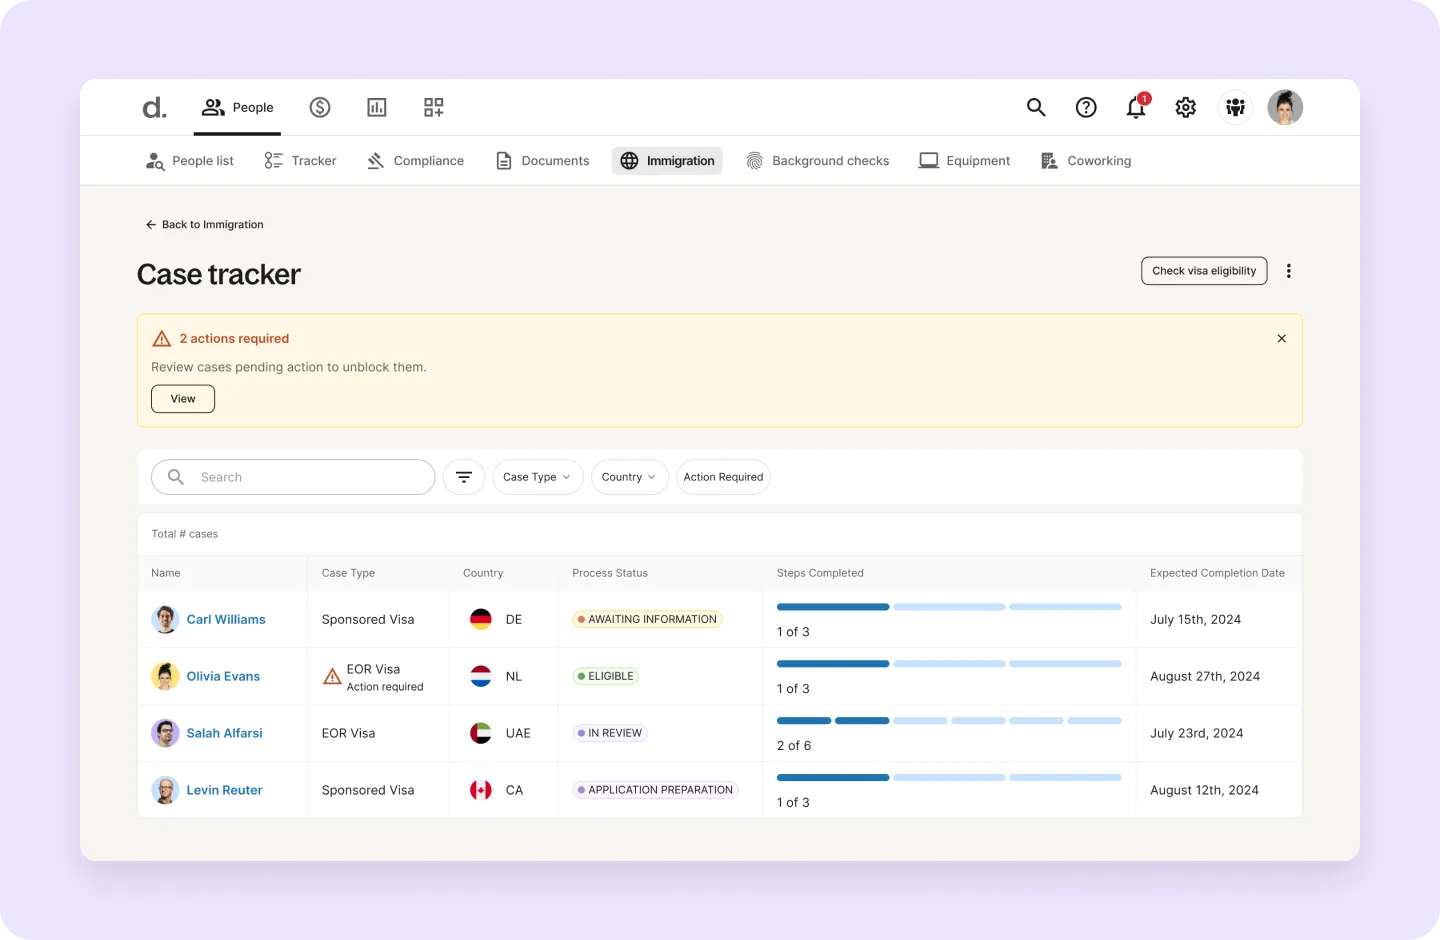Click Expected Completion Date column header
Screen dimensions: 1440x940
point(1217,574)
